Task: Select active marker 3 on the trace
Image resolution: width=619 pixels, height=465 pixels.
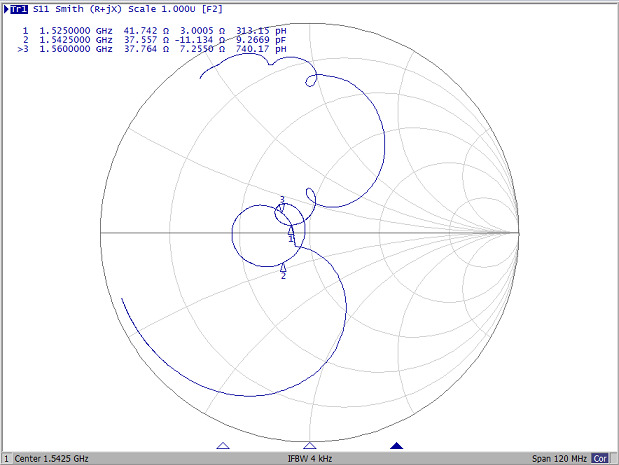Action: pyautogui.click(x=282, y=207)
